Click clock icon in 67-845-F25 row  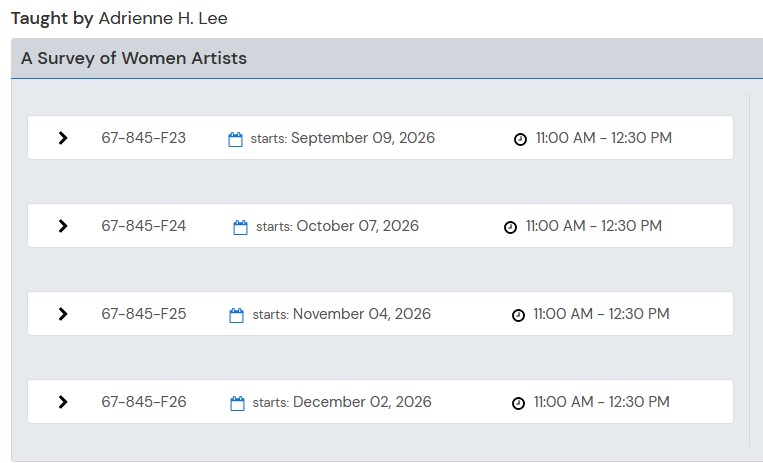tap(518, 315)
